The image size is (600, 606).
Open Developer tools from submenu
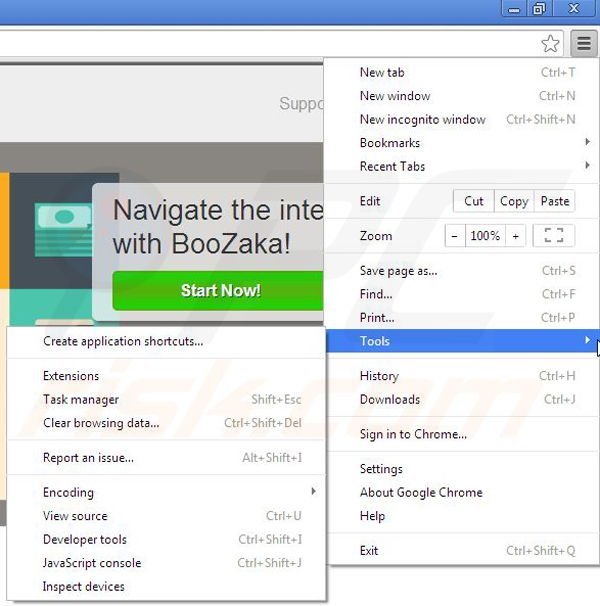(166, 540)
